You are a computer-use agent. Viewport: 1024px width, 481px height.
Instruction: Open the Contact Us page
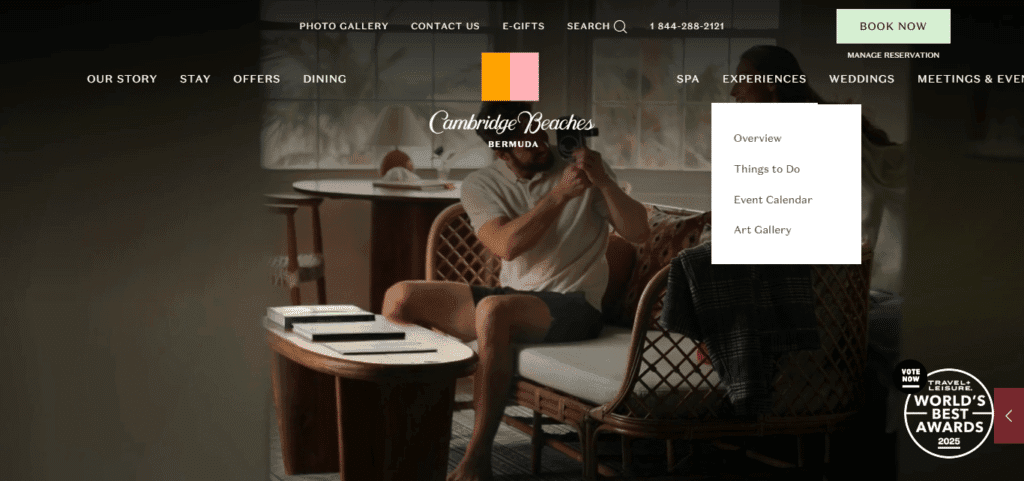tap(445, 27)
